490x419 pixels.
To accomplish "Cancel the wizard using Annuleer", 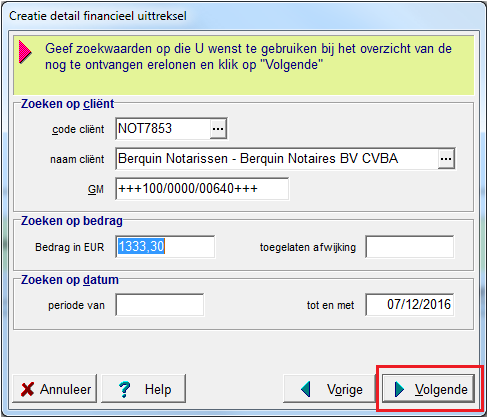I will (x=55, y=389).
